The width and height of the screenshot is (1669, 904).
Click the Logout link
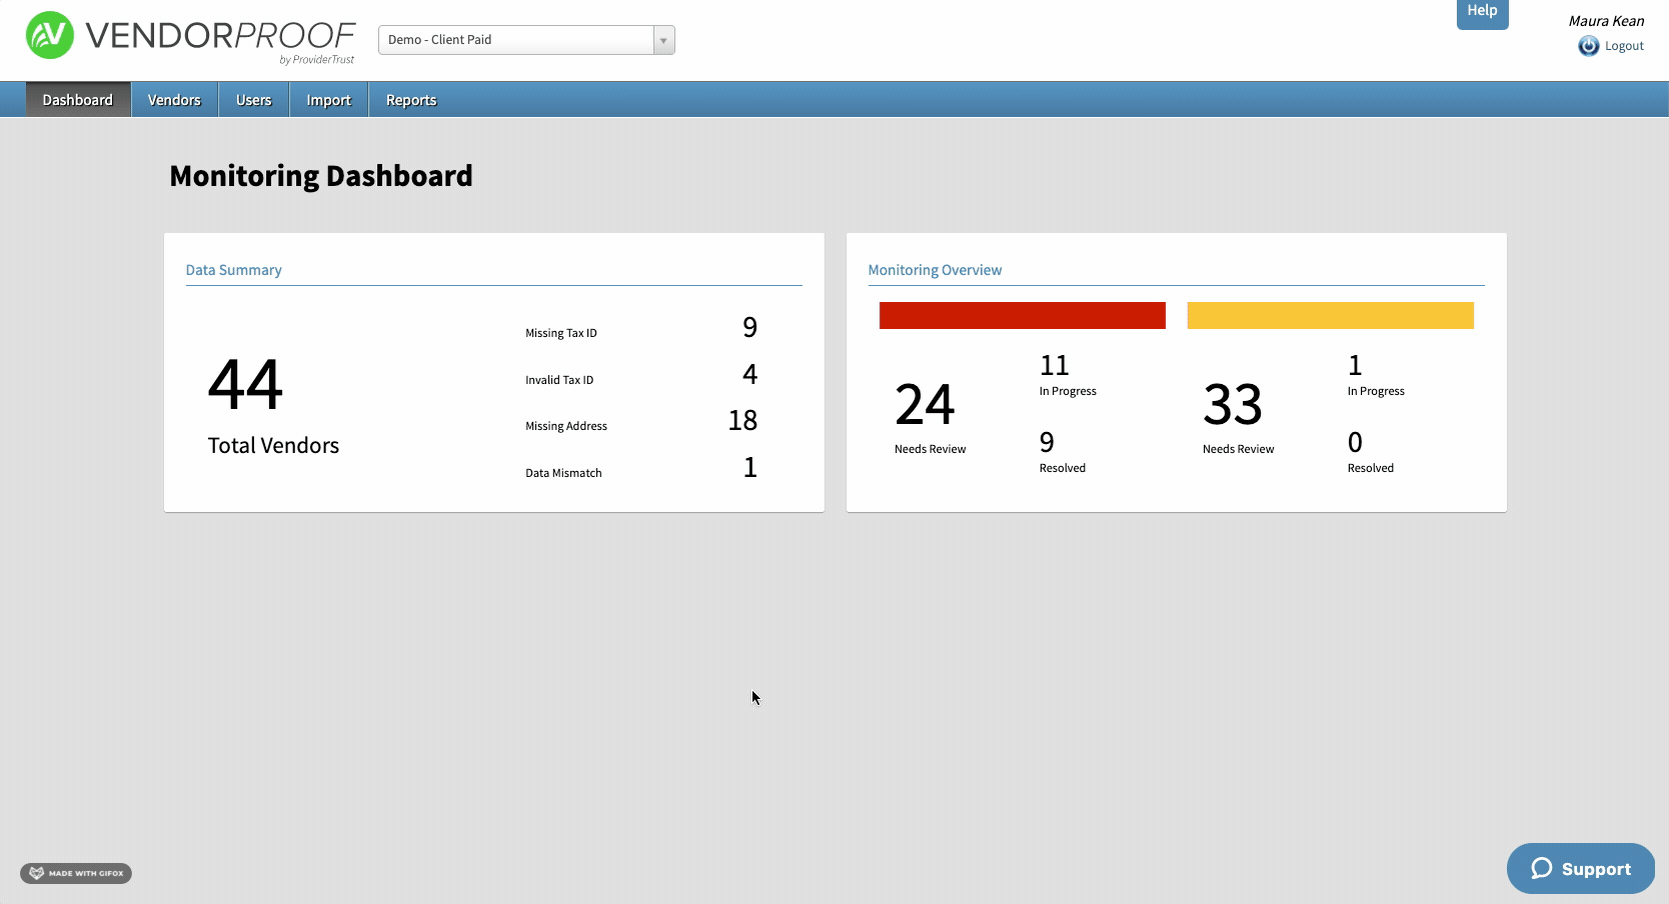(x=1624, y=46)
